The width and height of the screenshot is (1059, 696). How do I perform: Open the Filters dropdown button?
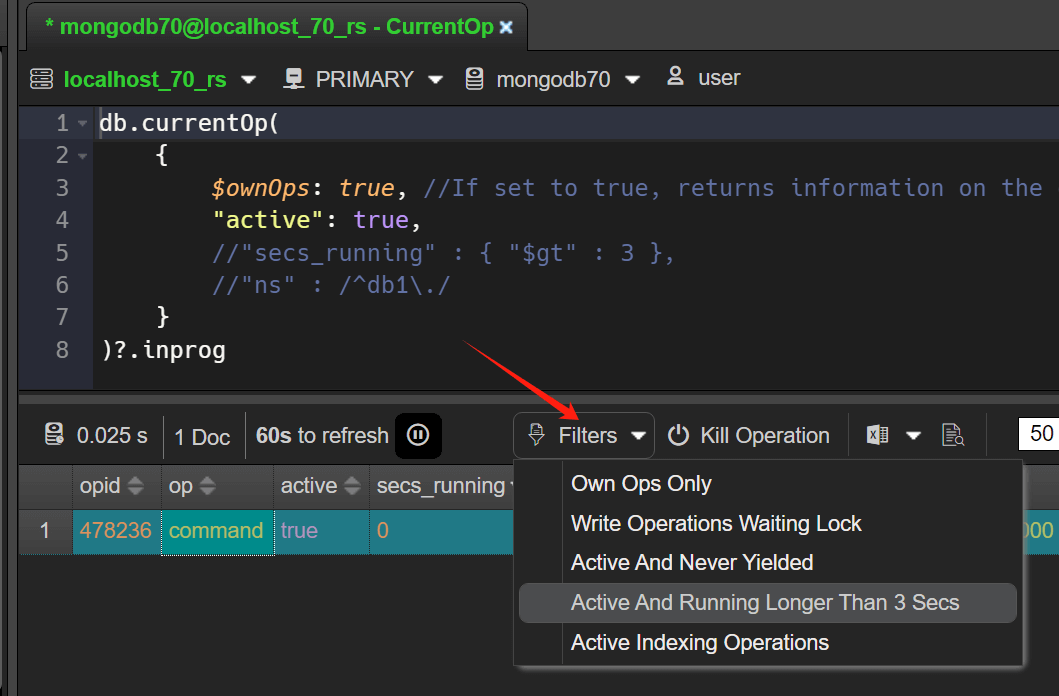point(584,435)
